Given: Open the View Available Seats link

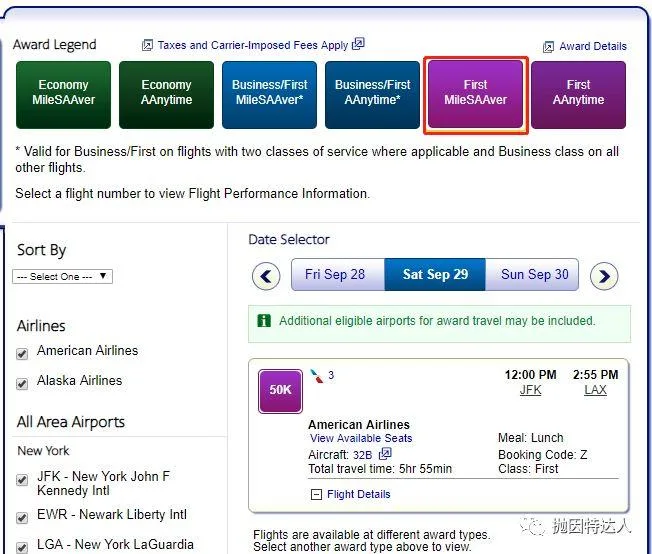Looking at the screenshot, I should (360, 438).
